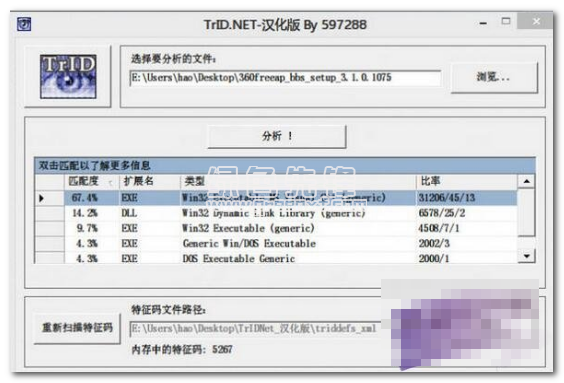Click the 类型 column header
The image size is (564, 383).
point(298,181)
